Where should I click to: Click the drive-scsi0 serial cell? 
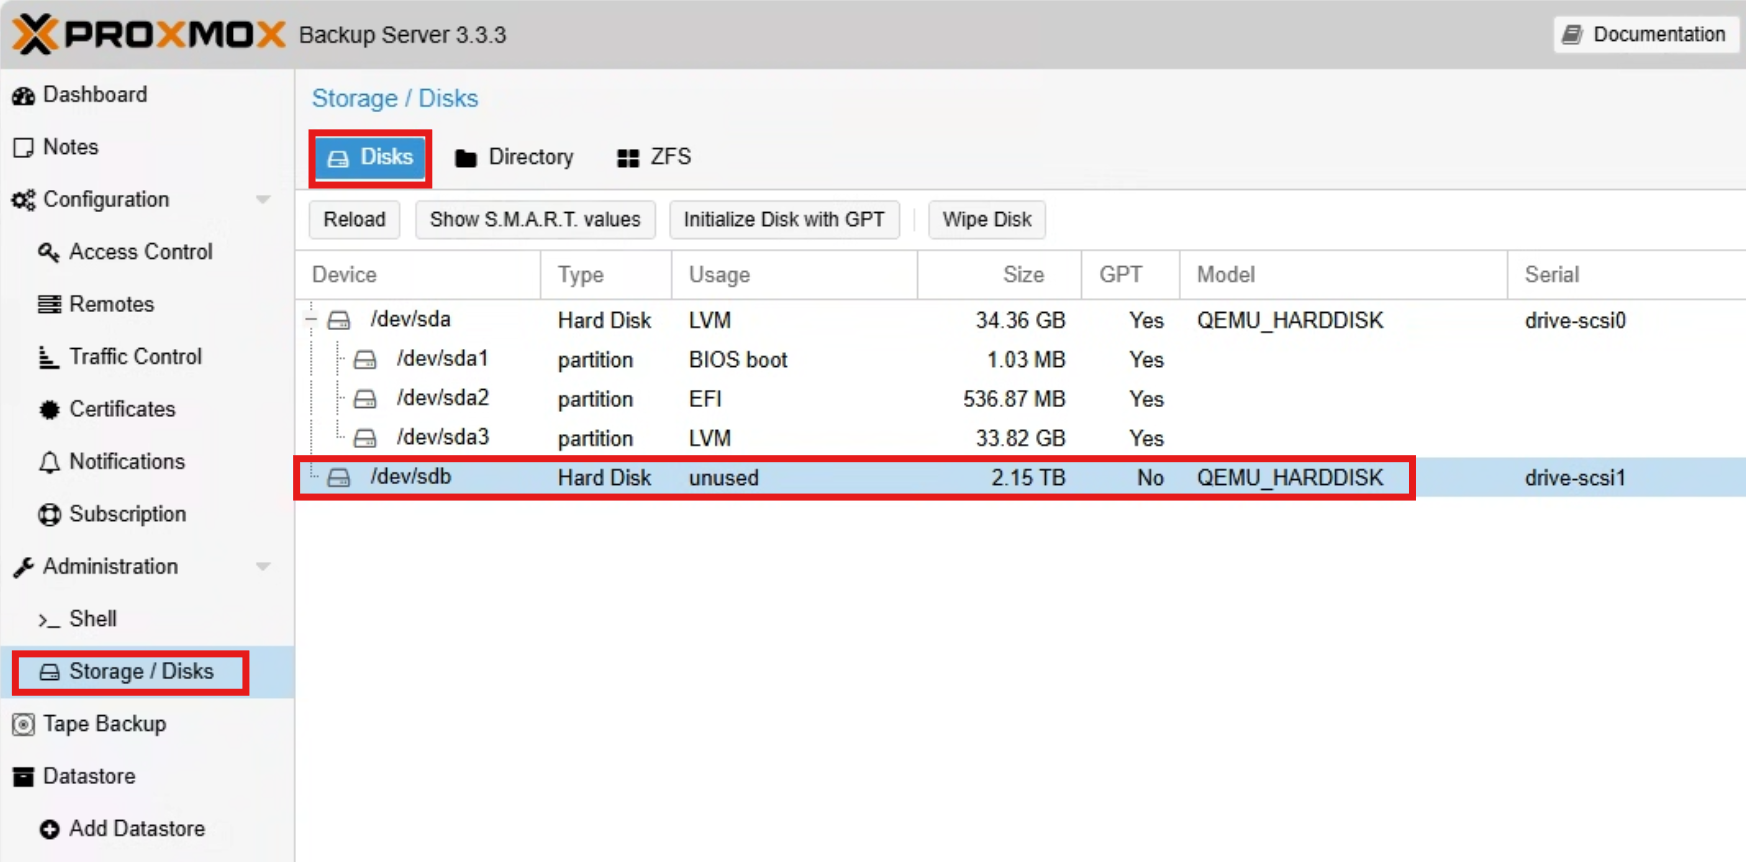1575,321
